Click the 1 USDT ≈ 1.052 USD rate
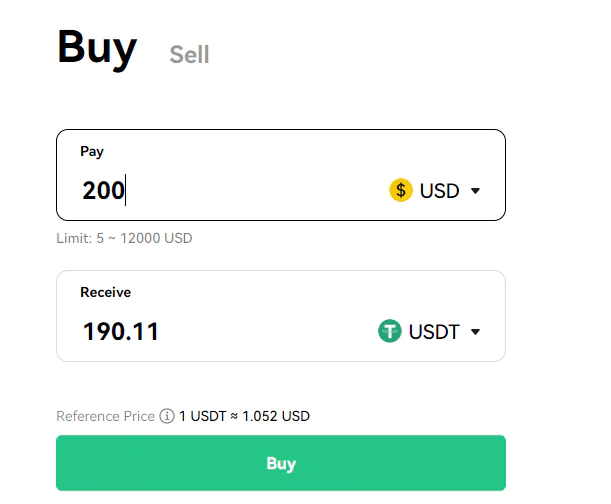The image size is (611, 504). point(244,416)
